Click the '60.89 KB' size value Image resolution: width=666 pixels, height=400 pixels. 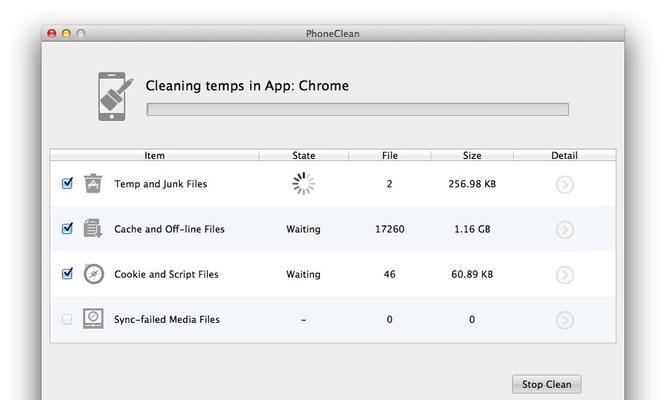click(x=472, y=274)
